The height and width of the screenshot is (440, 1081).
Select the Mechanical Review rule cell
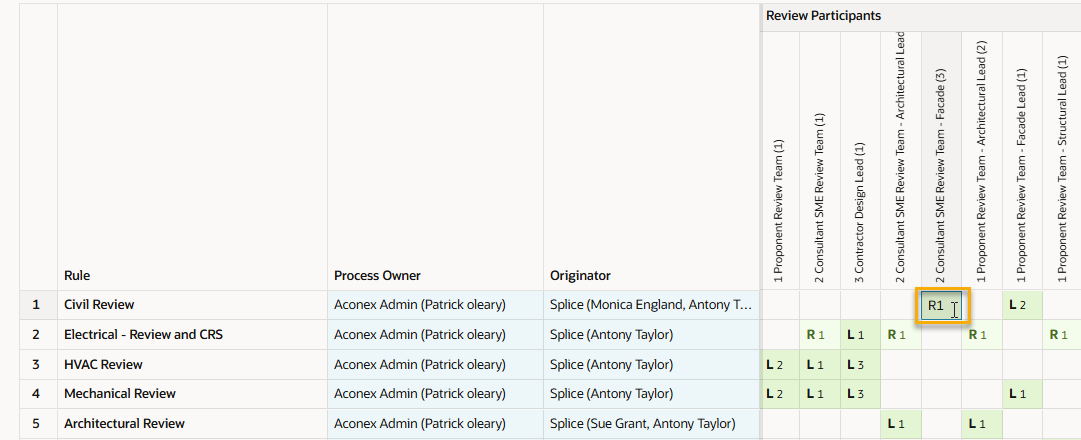point(120,394)
